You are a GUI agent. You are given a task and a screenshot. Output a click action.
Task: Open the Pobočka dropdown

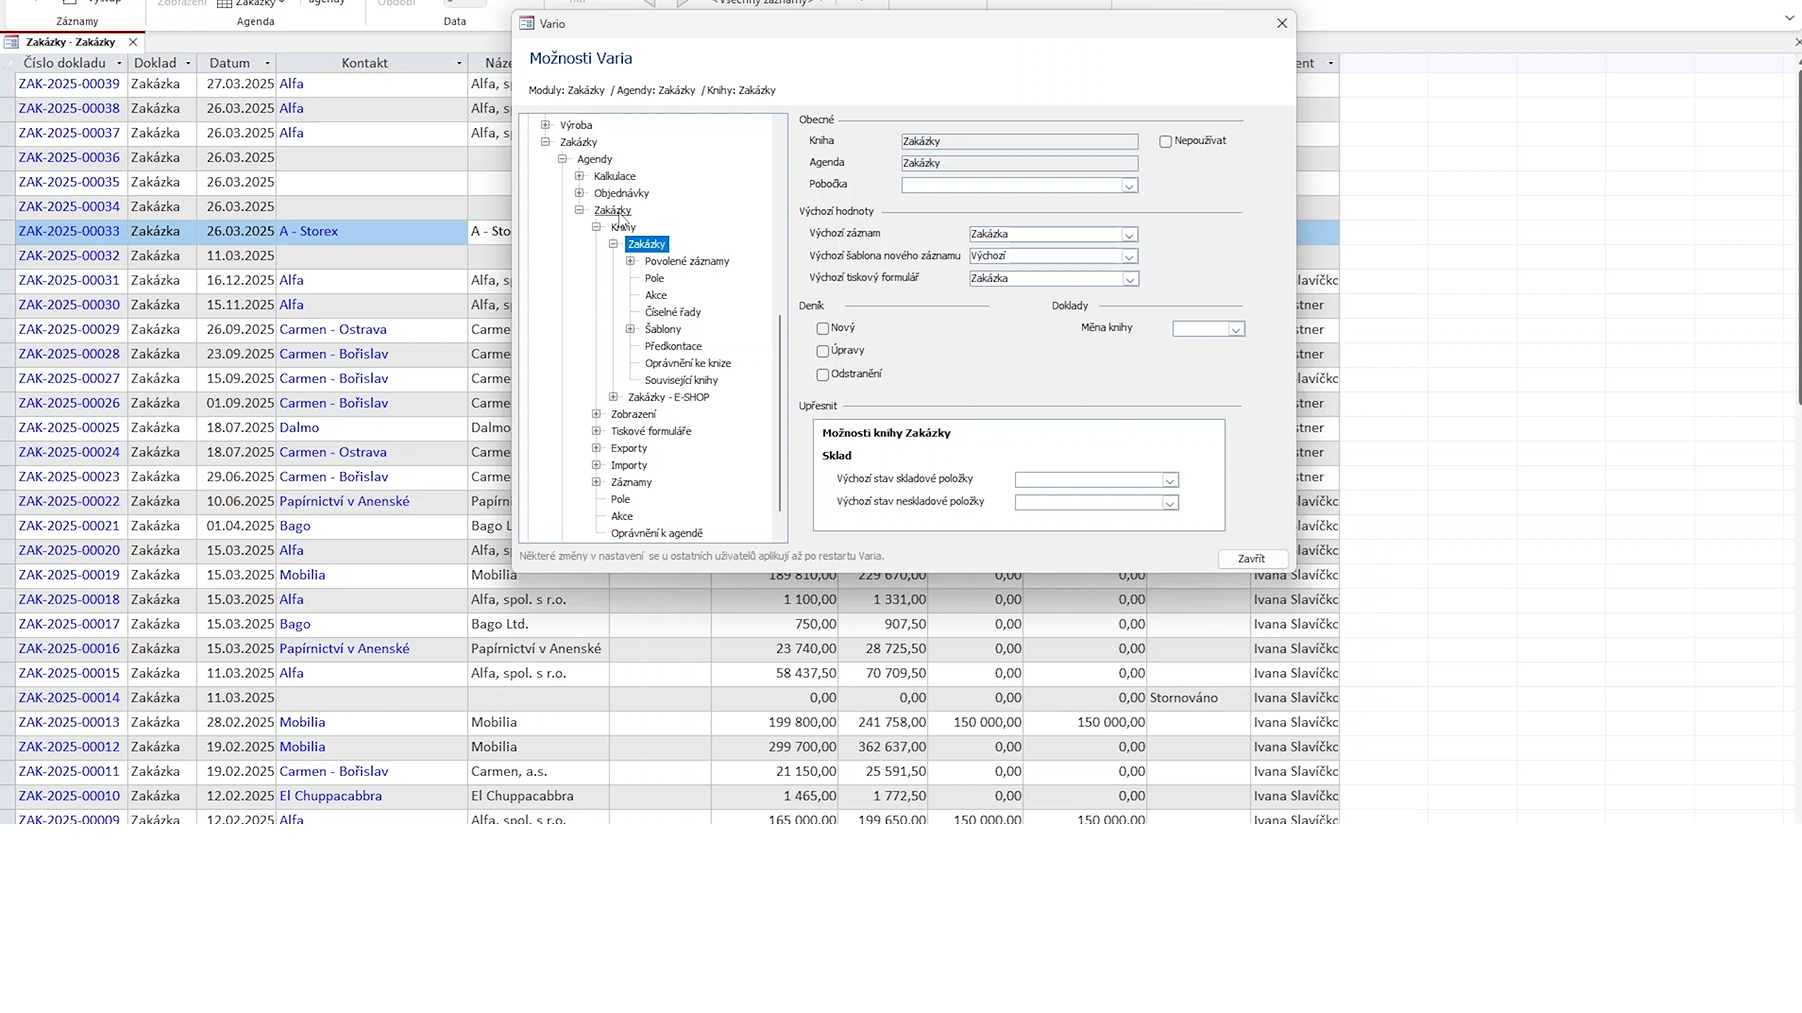1128,185
